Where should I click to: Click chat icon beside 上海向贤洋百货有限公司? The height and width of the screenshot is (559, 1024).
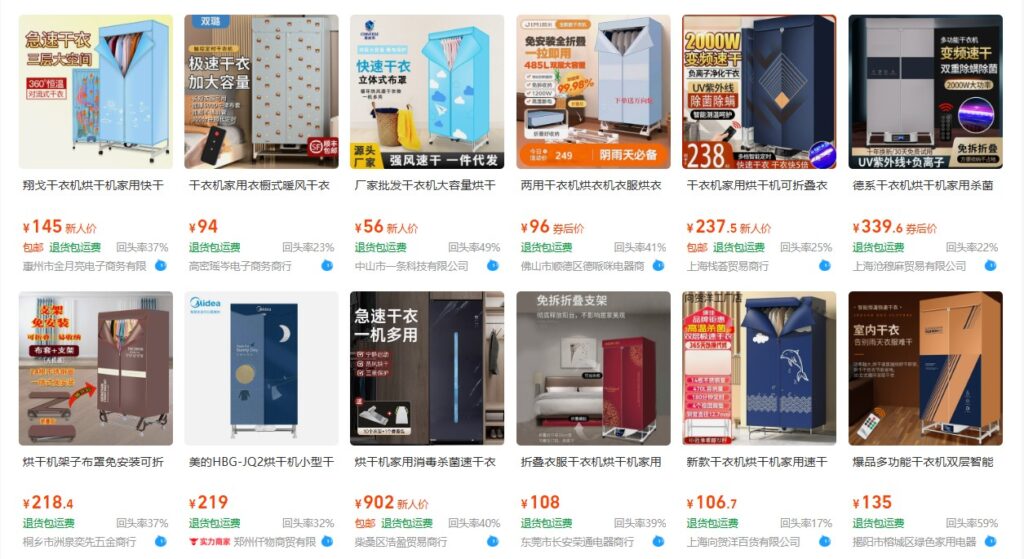point(825,541)
